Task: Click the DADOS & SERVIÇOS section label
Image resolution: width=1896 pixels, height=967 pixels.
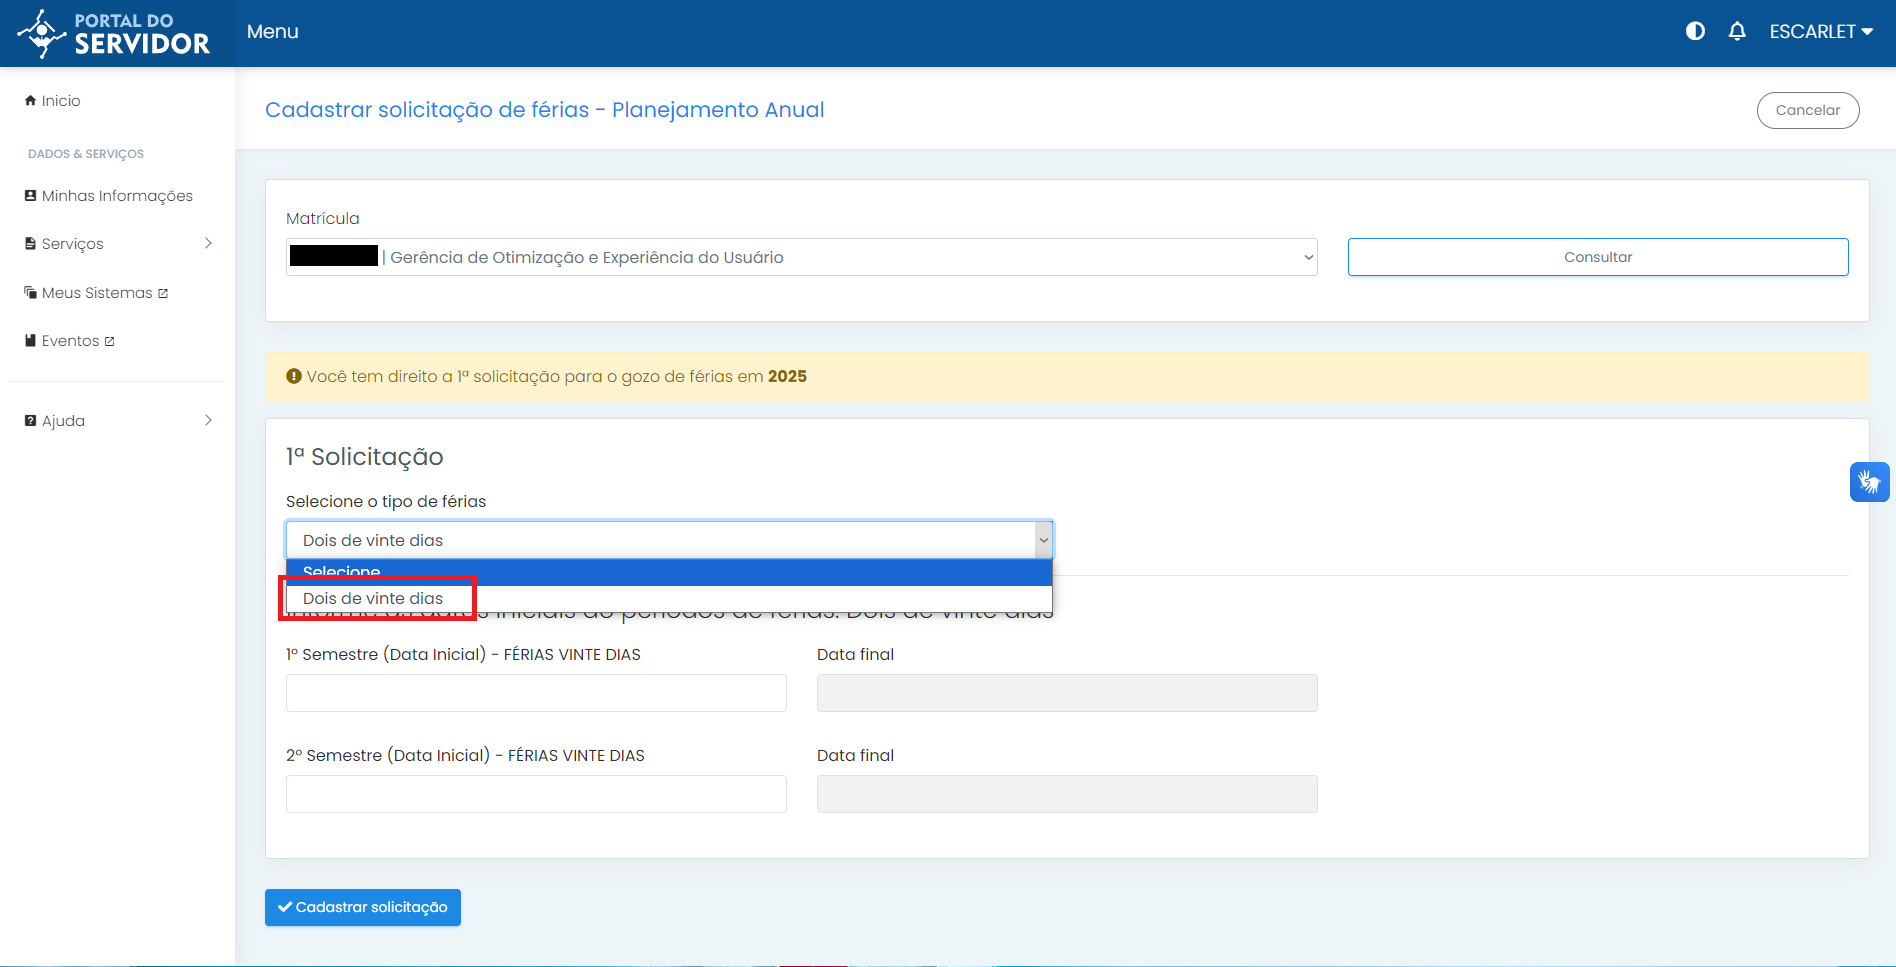Action: [x=86, y=154]
